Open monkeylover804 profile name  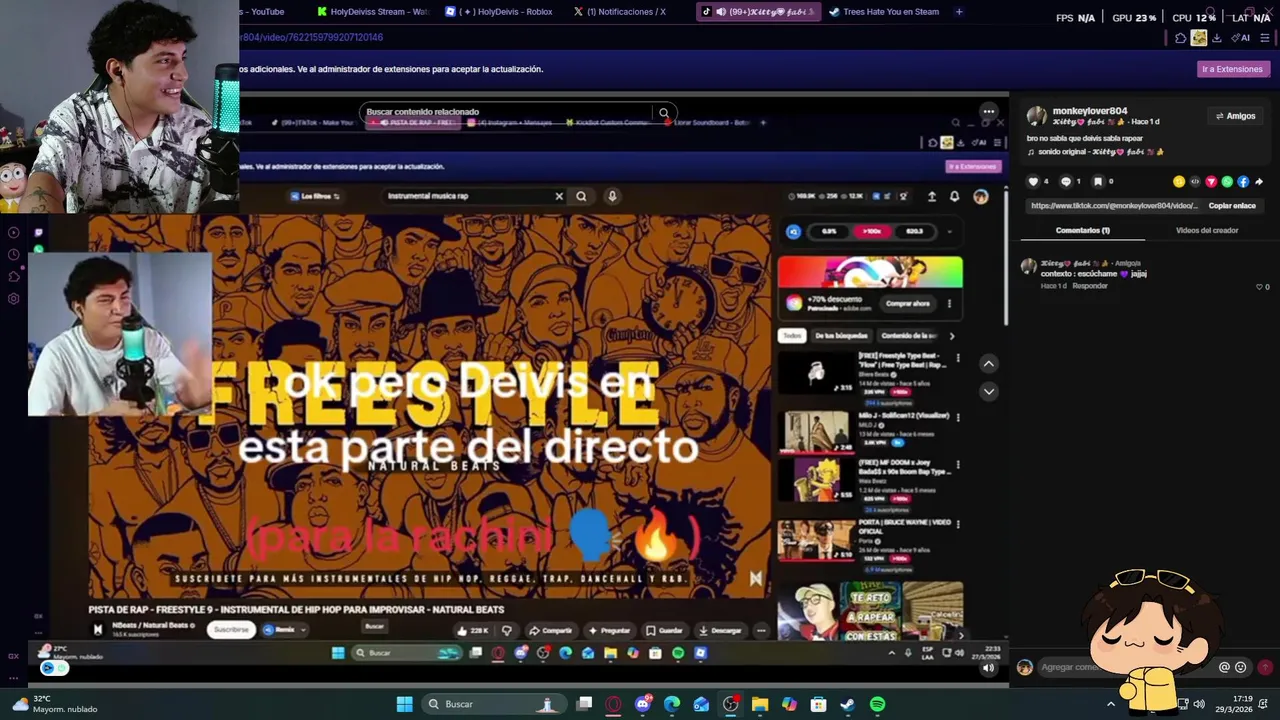(1090, 111)
